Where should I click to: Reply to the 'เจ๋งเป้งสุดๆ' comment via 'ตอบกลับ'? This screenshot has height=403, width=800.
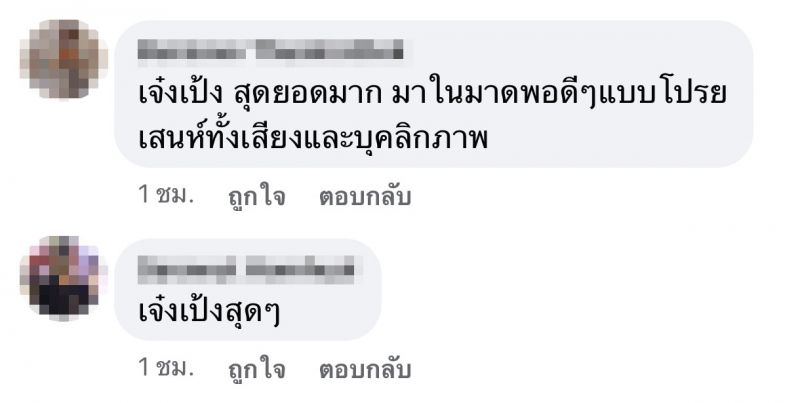point(365,369)
